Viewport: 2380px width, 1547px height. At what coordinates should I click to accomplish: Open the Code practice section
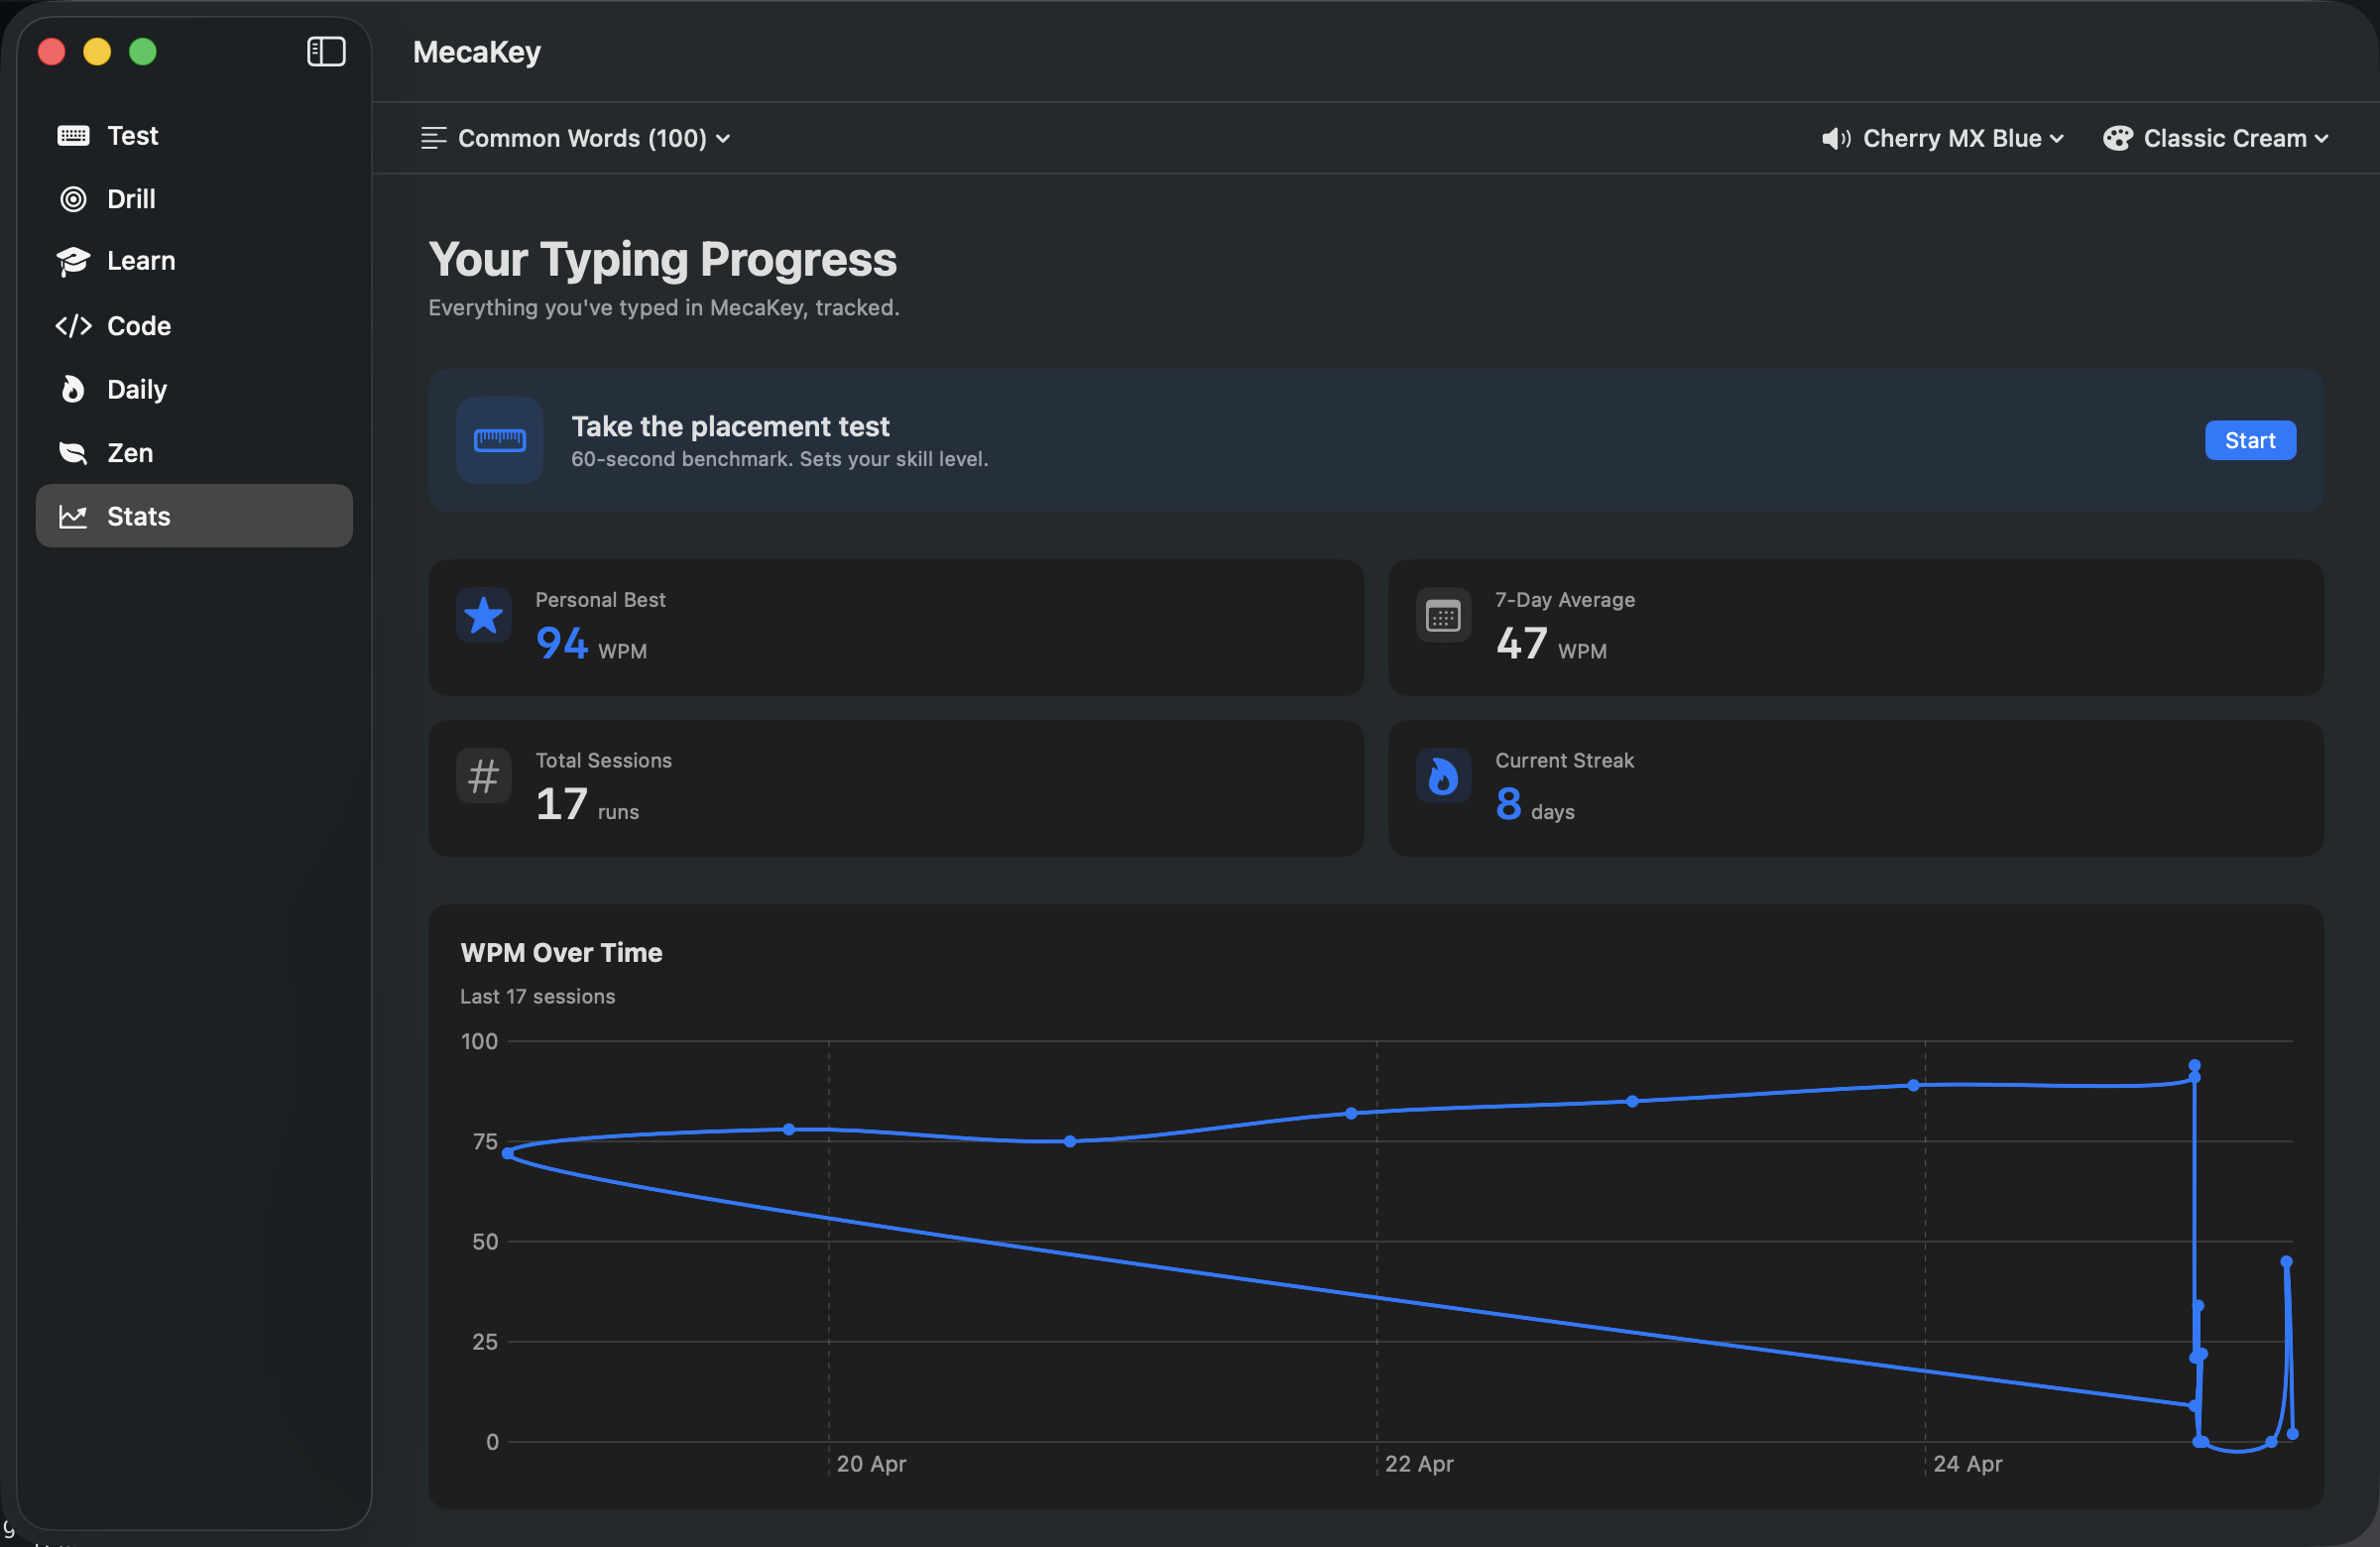click(x=194, y=326)
